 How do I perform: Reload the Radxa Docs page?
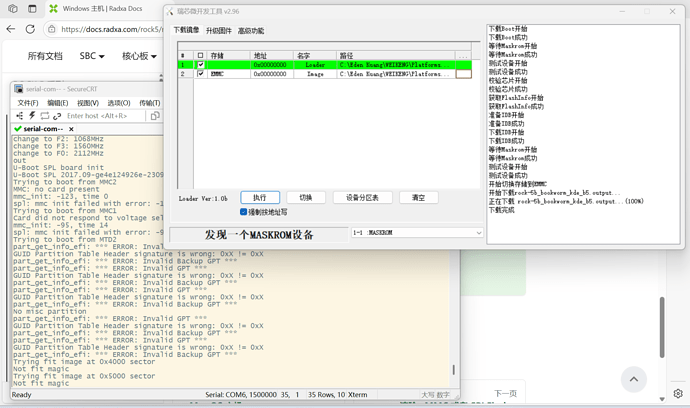pyautogui.click(x=30, y=29)
